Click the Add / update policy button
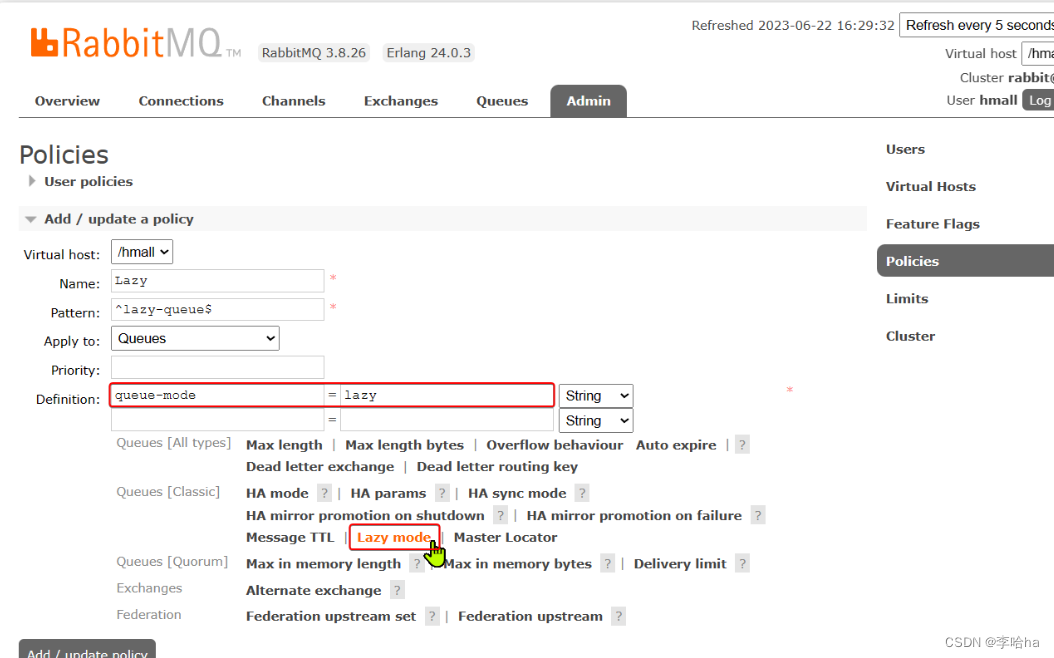 (87, 649)
